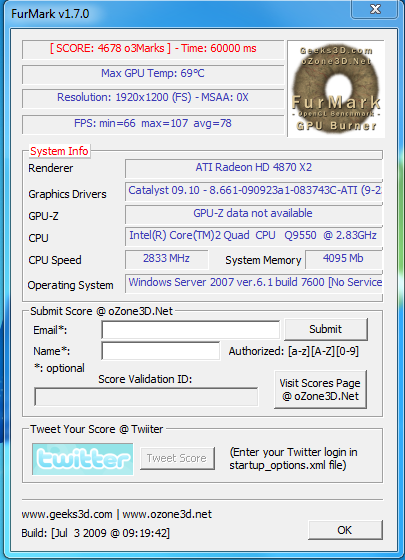Click the Build: [Jul 3 2009 @ 09:19:42] text
The height and width of the screenshot is (560, 405).
pos(96,533)
